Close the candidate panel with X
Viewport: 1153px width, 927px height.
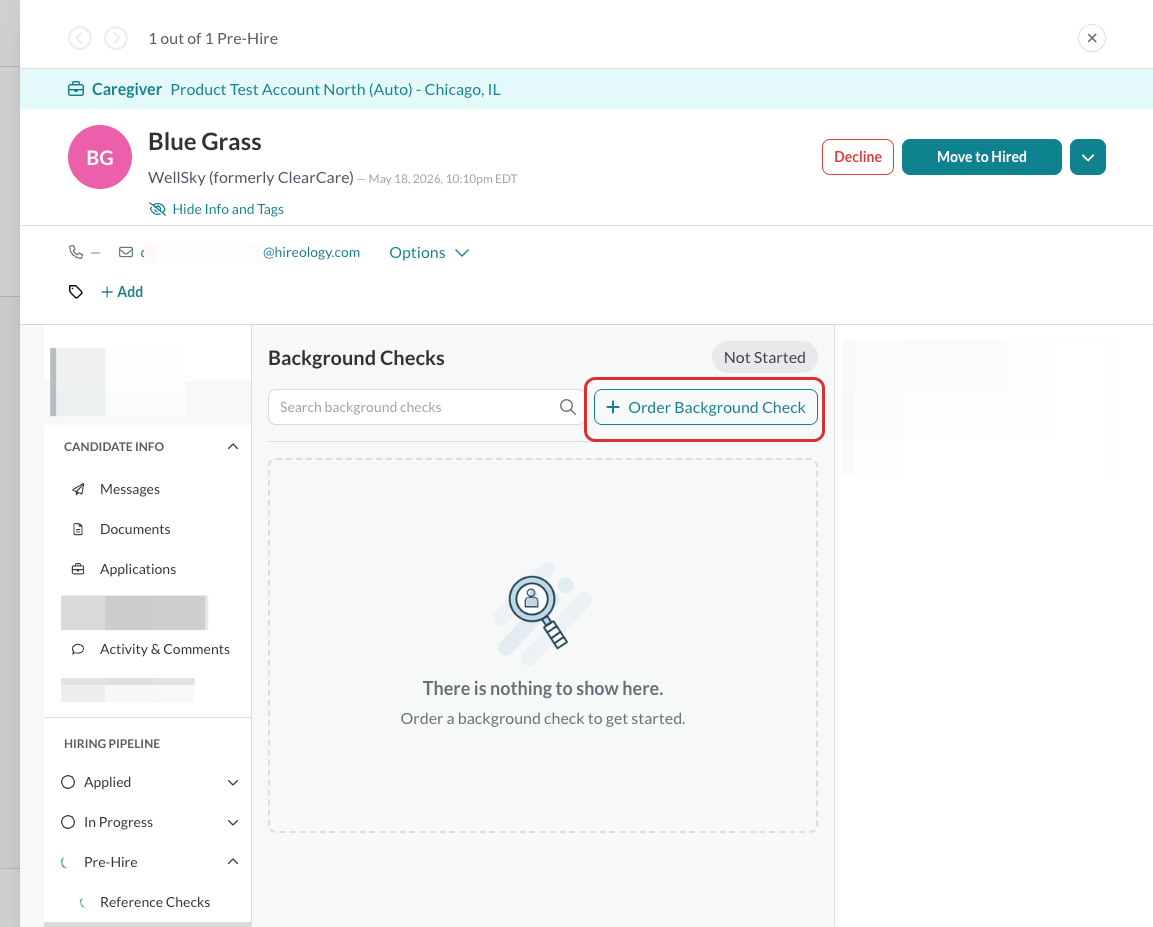1092,38
